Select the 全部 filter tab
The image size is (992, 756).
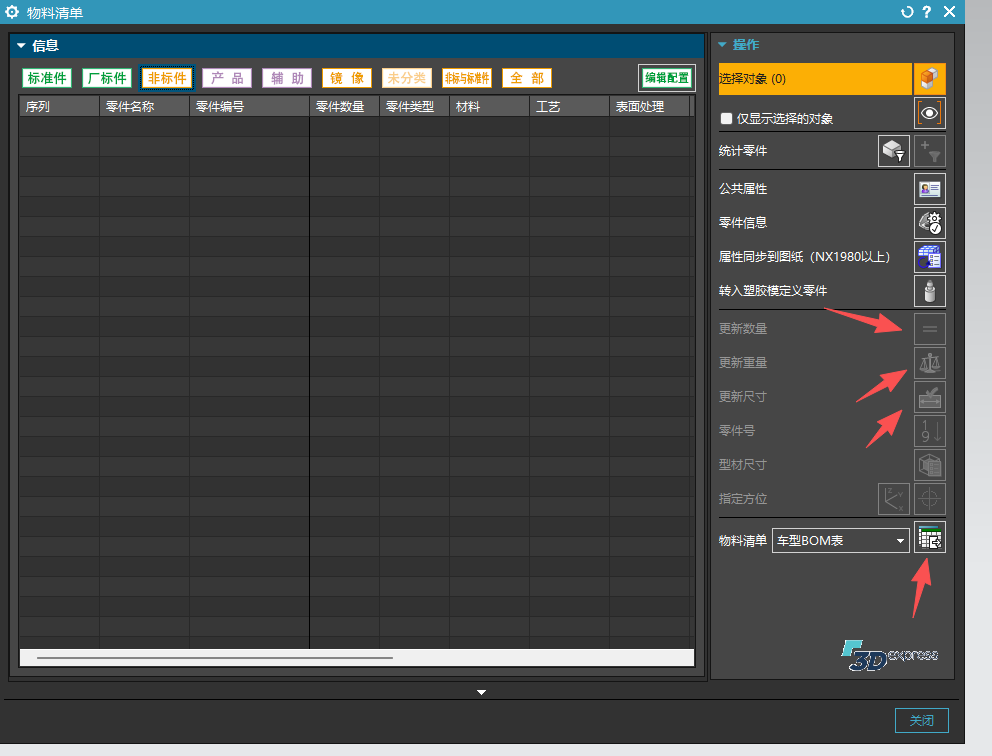pyautogui.click(x=527, y=78)
